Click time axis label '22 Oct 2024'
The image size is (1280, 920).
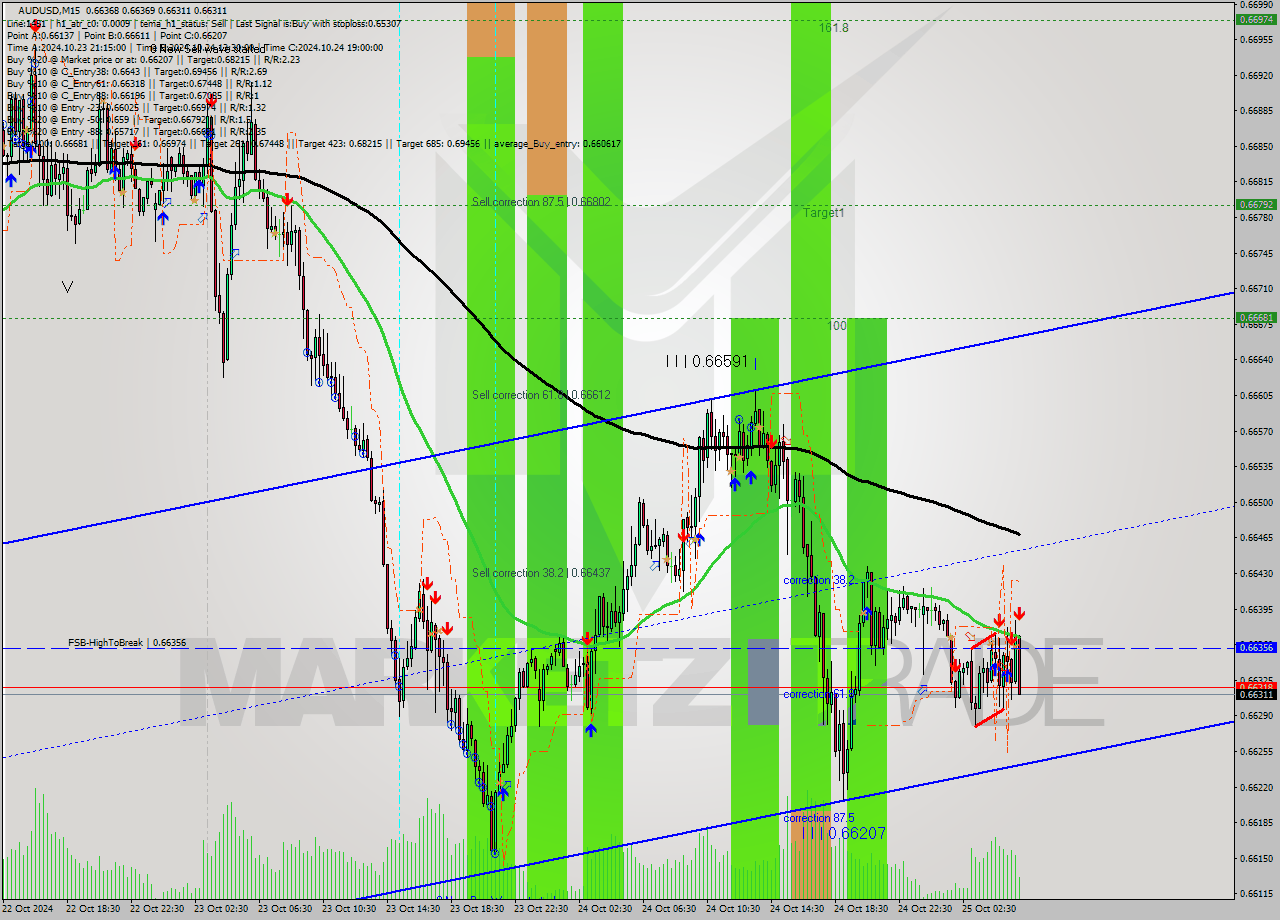28,908
